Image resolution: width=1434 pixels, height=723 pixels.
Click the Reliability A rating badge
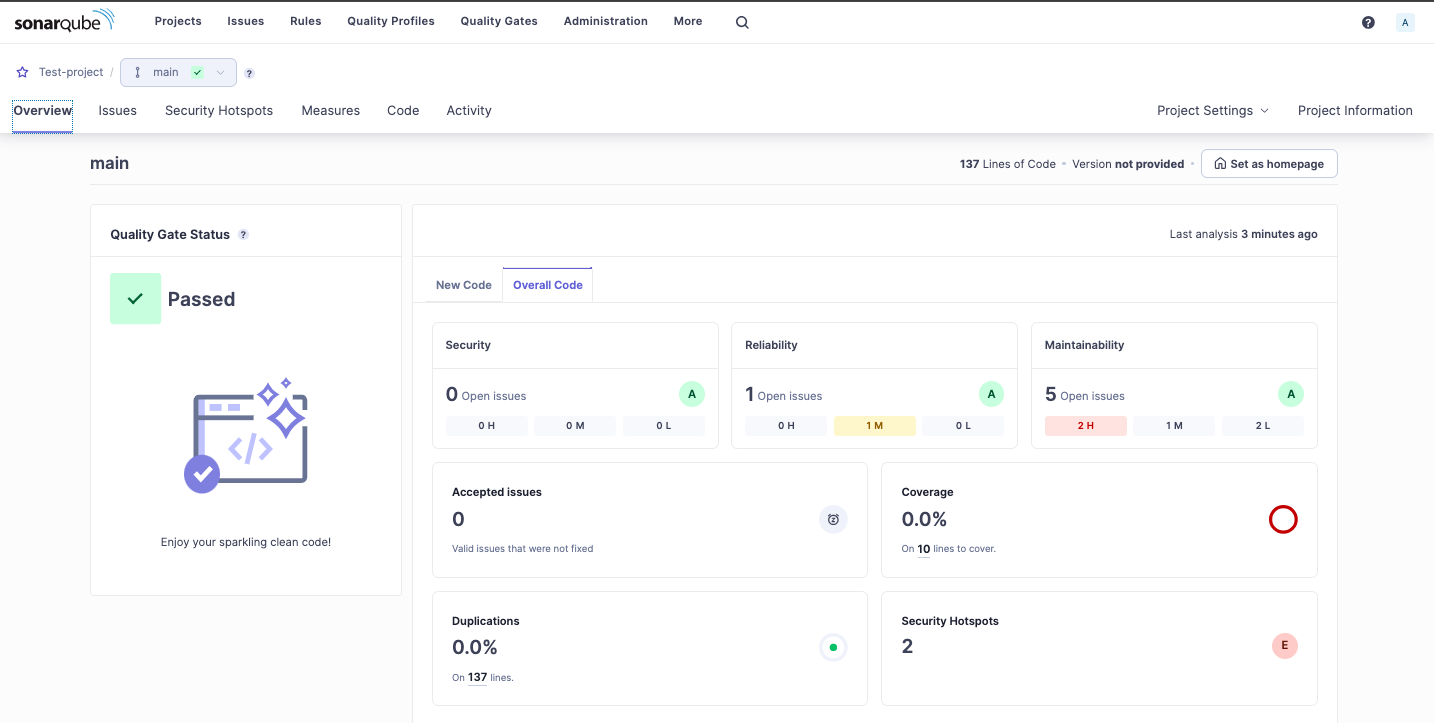click(990, 394)
